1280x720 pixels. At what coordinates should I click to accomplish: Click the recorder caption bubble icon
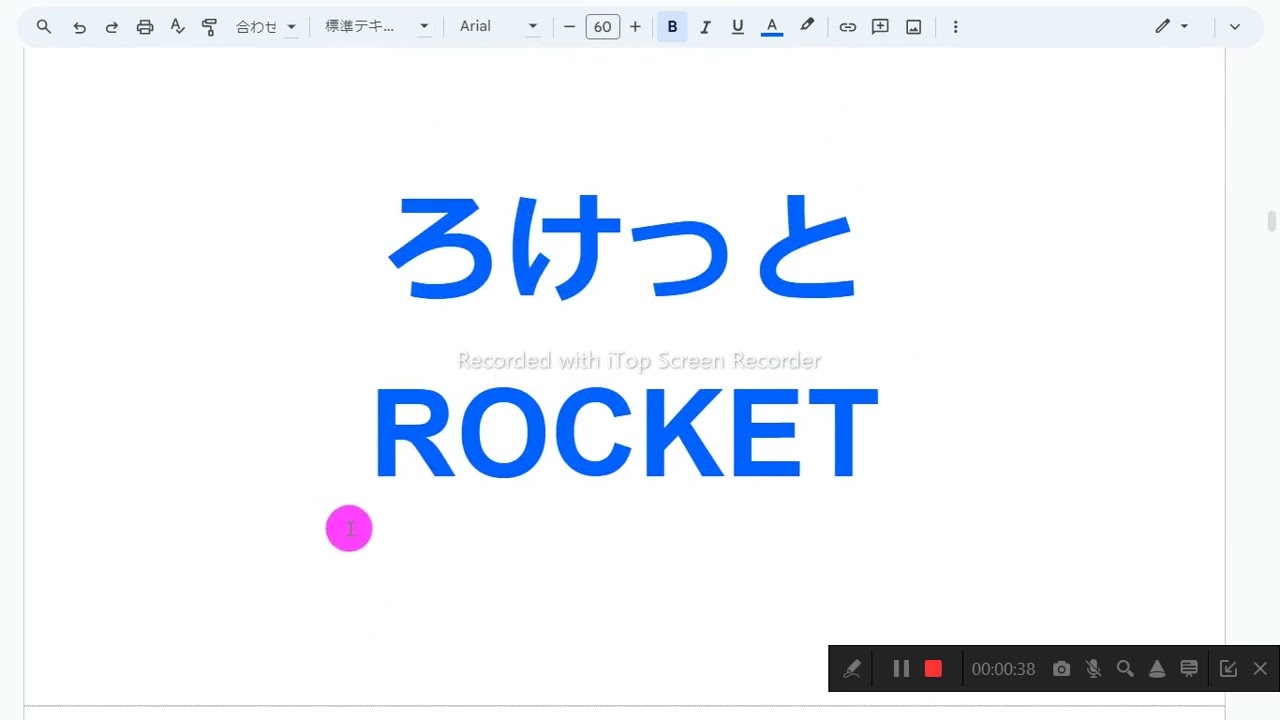(x=1189, y=669)
